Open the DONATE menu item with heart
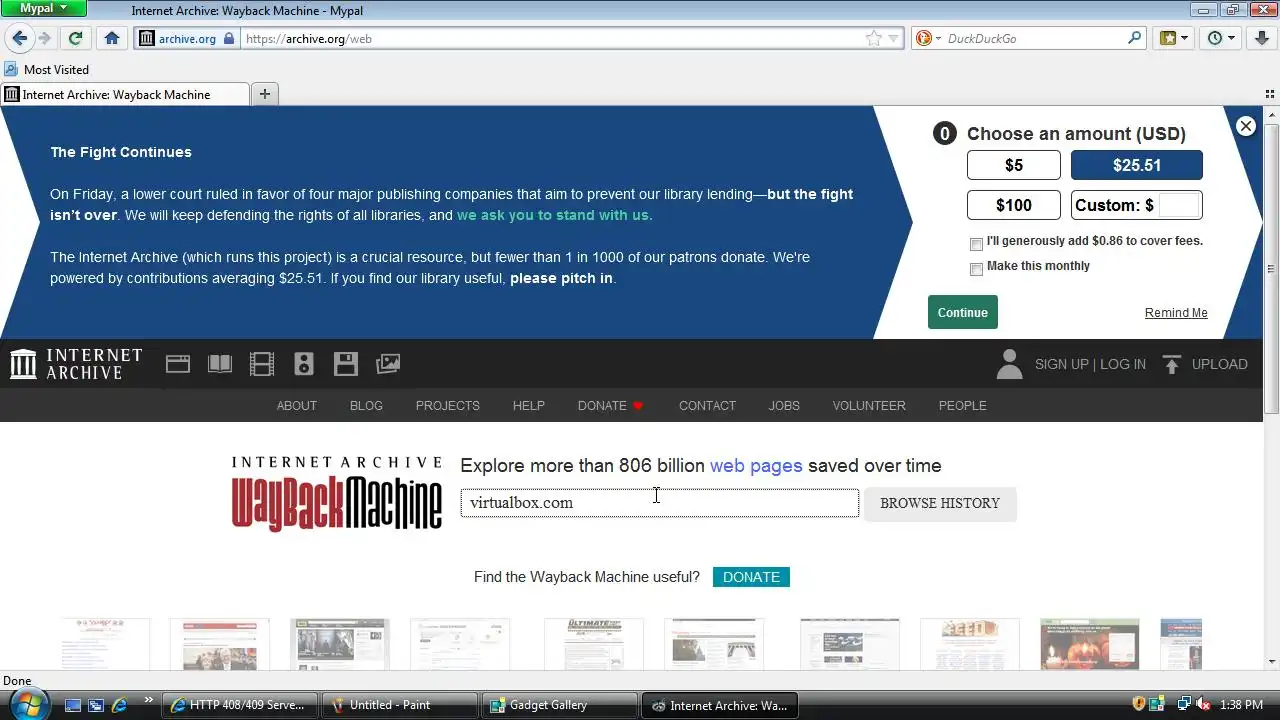1280x720 pixels. (x=611, y=405)
